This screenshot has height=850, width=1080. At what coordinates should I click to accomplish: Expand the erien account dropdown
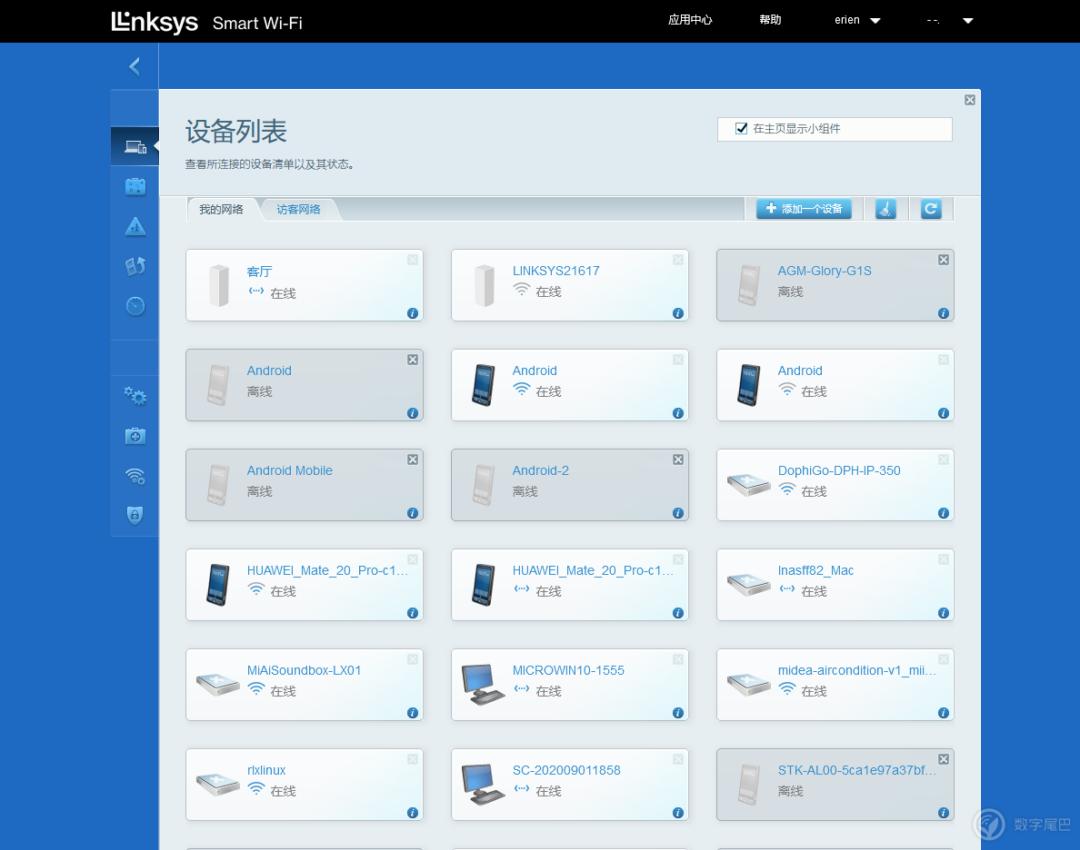coord(857,20)
